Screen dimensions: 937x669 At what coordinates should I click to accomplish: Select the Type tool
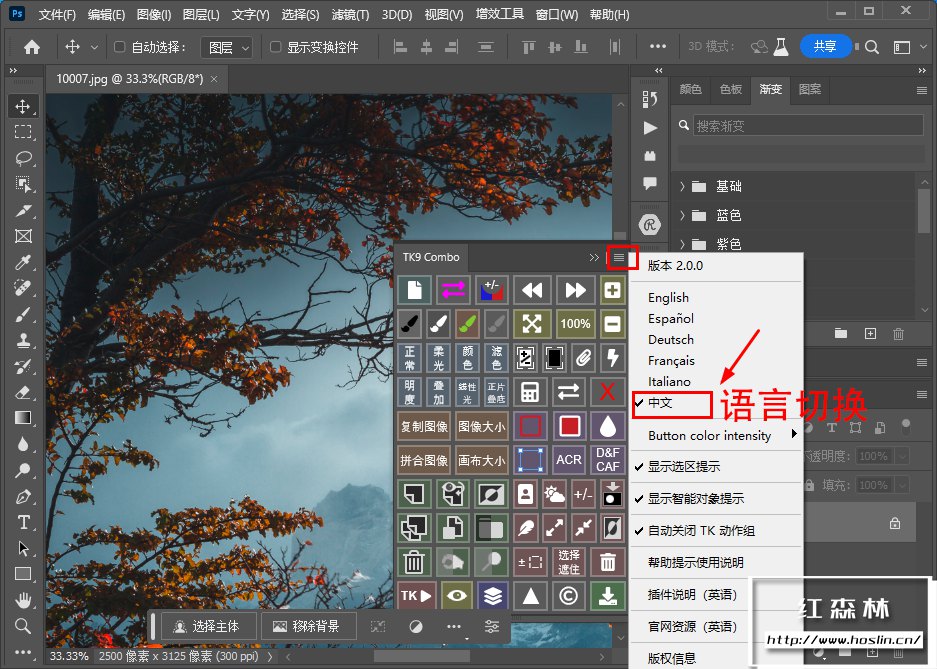tap(23, 522)
